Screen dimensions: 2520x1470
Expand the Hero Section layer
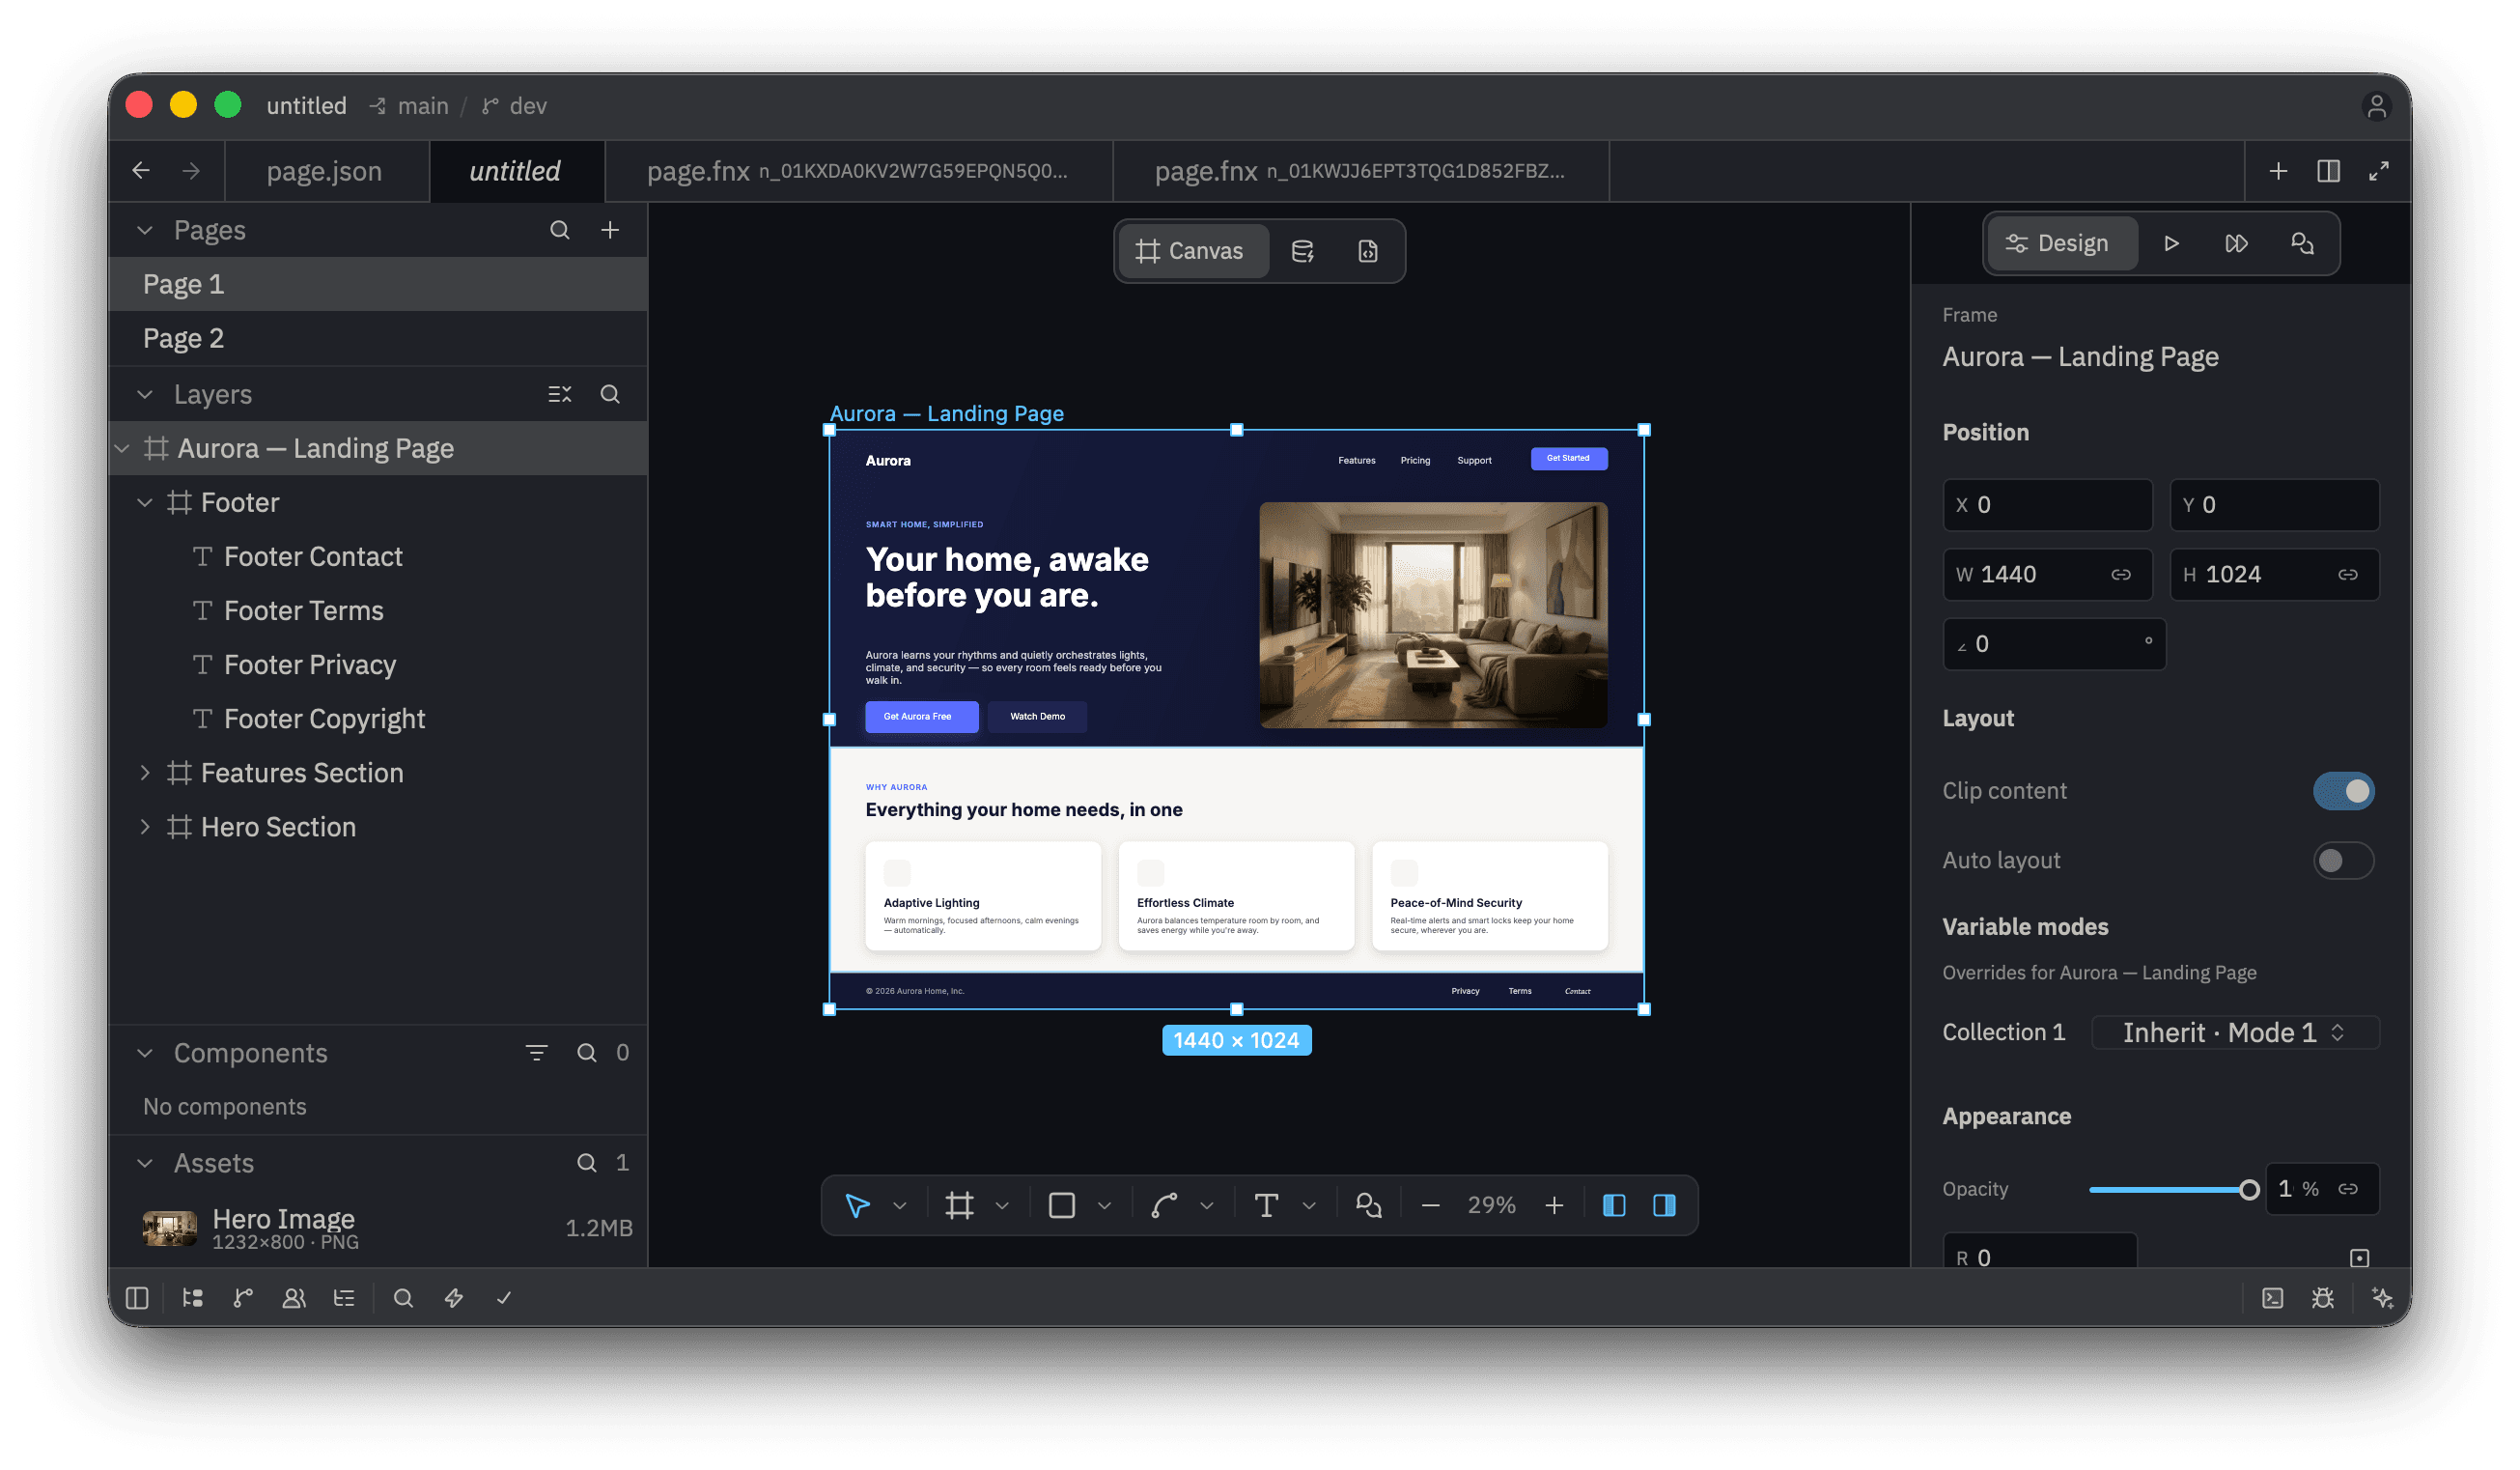tap(145, 826)
